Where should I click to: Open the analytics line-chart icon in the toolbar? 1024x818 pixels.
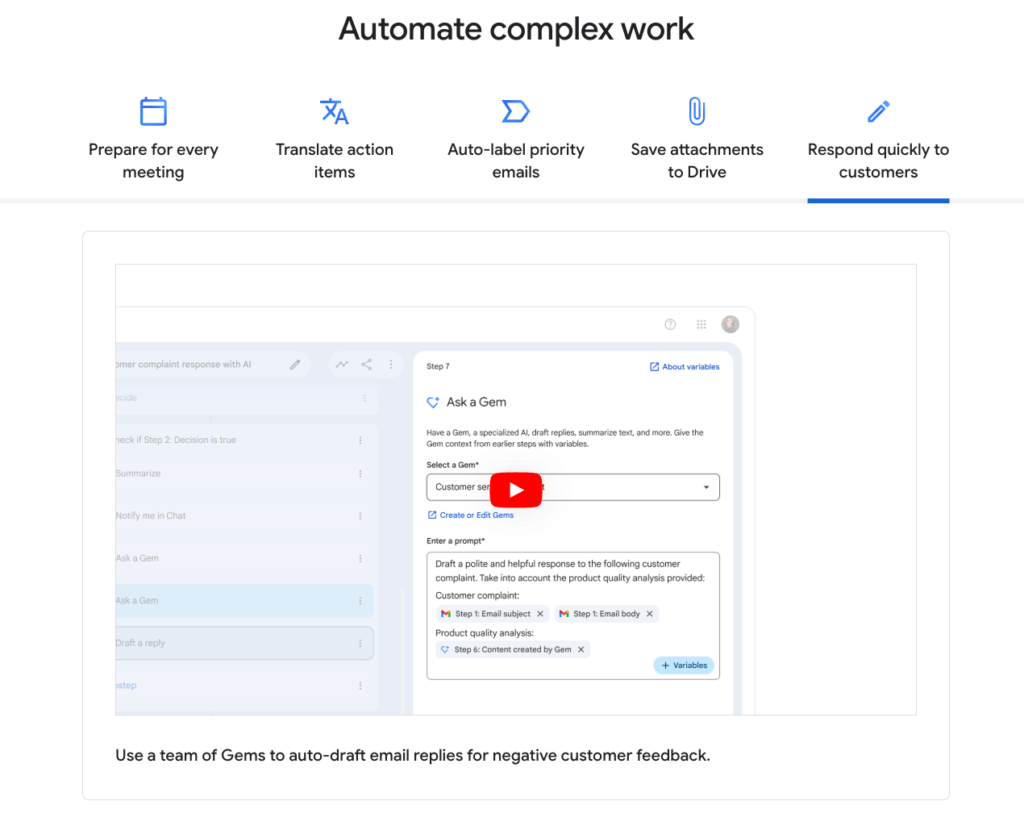342,365
